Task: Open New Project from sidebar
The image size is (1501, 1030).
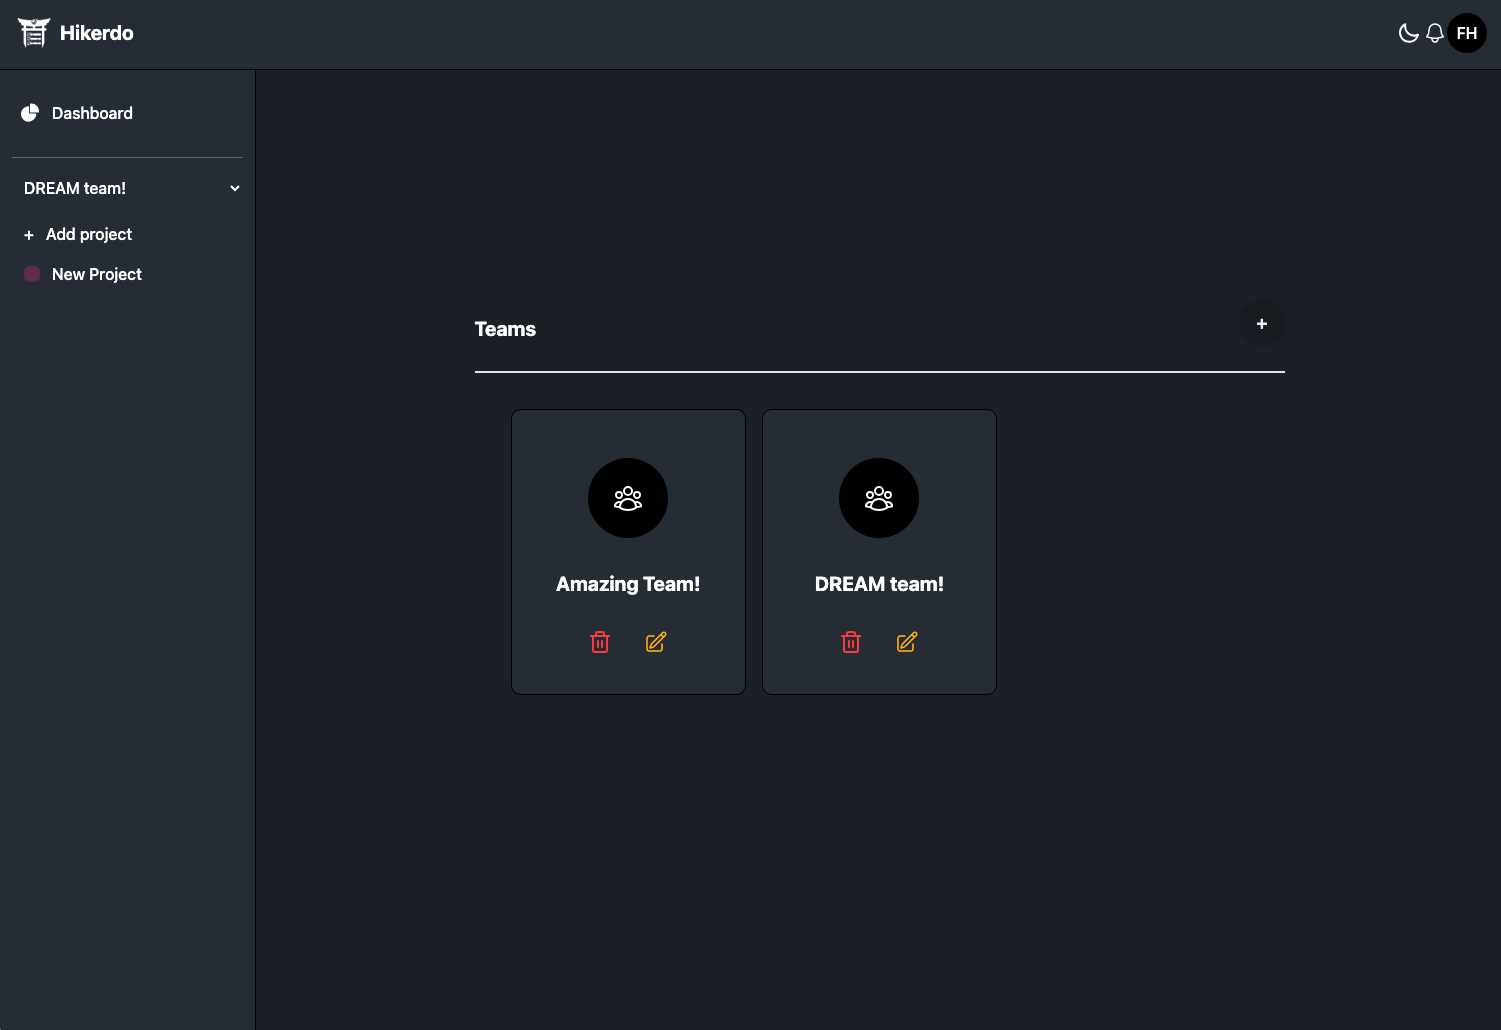Action: pyautogui.click(x=97, y=274)
